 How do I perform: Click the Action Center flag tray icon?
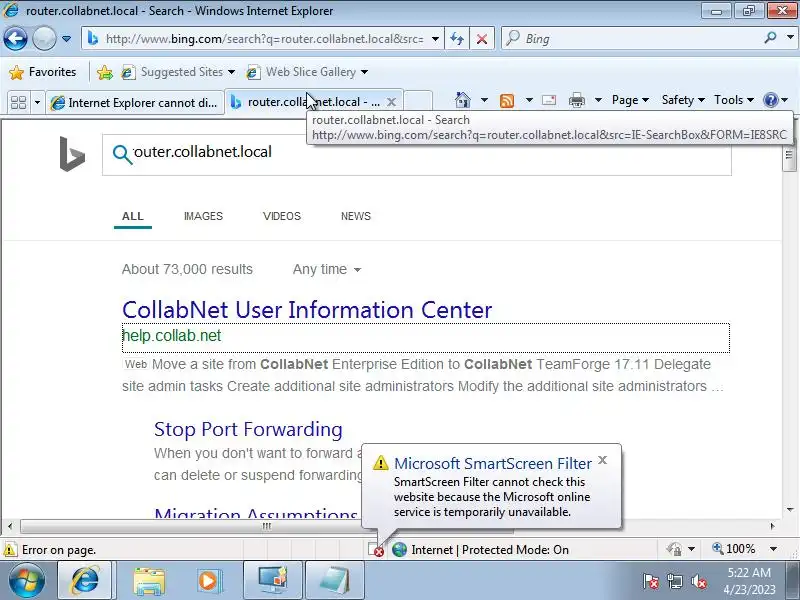click(x=651, y=581)
